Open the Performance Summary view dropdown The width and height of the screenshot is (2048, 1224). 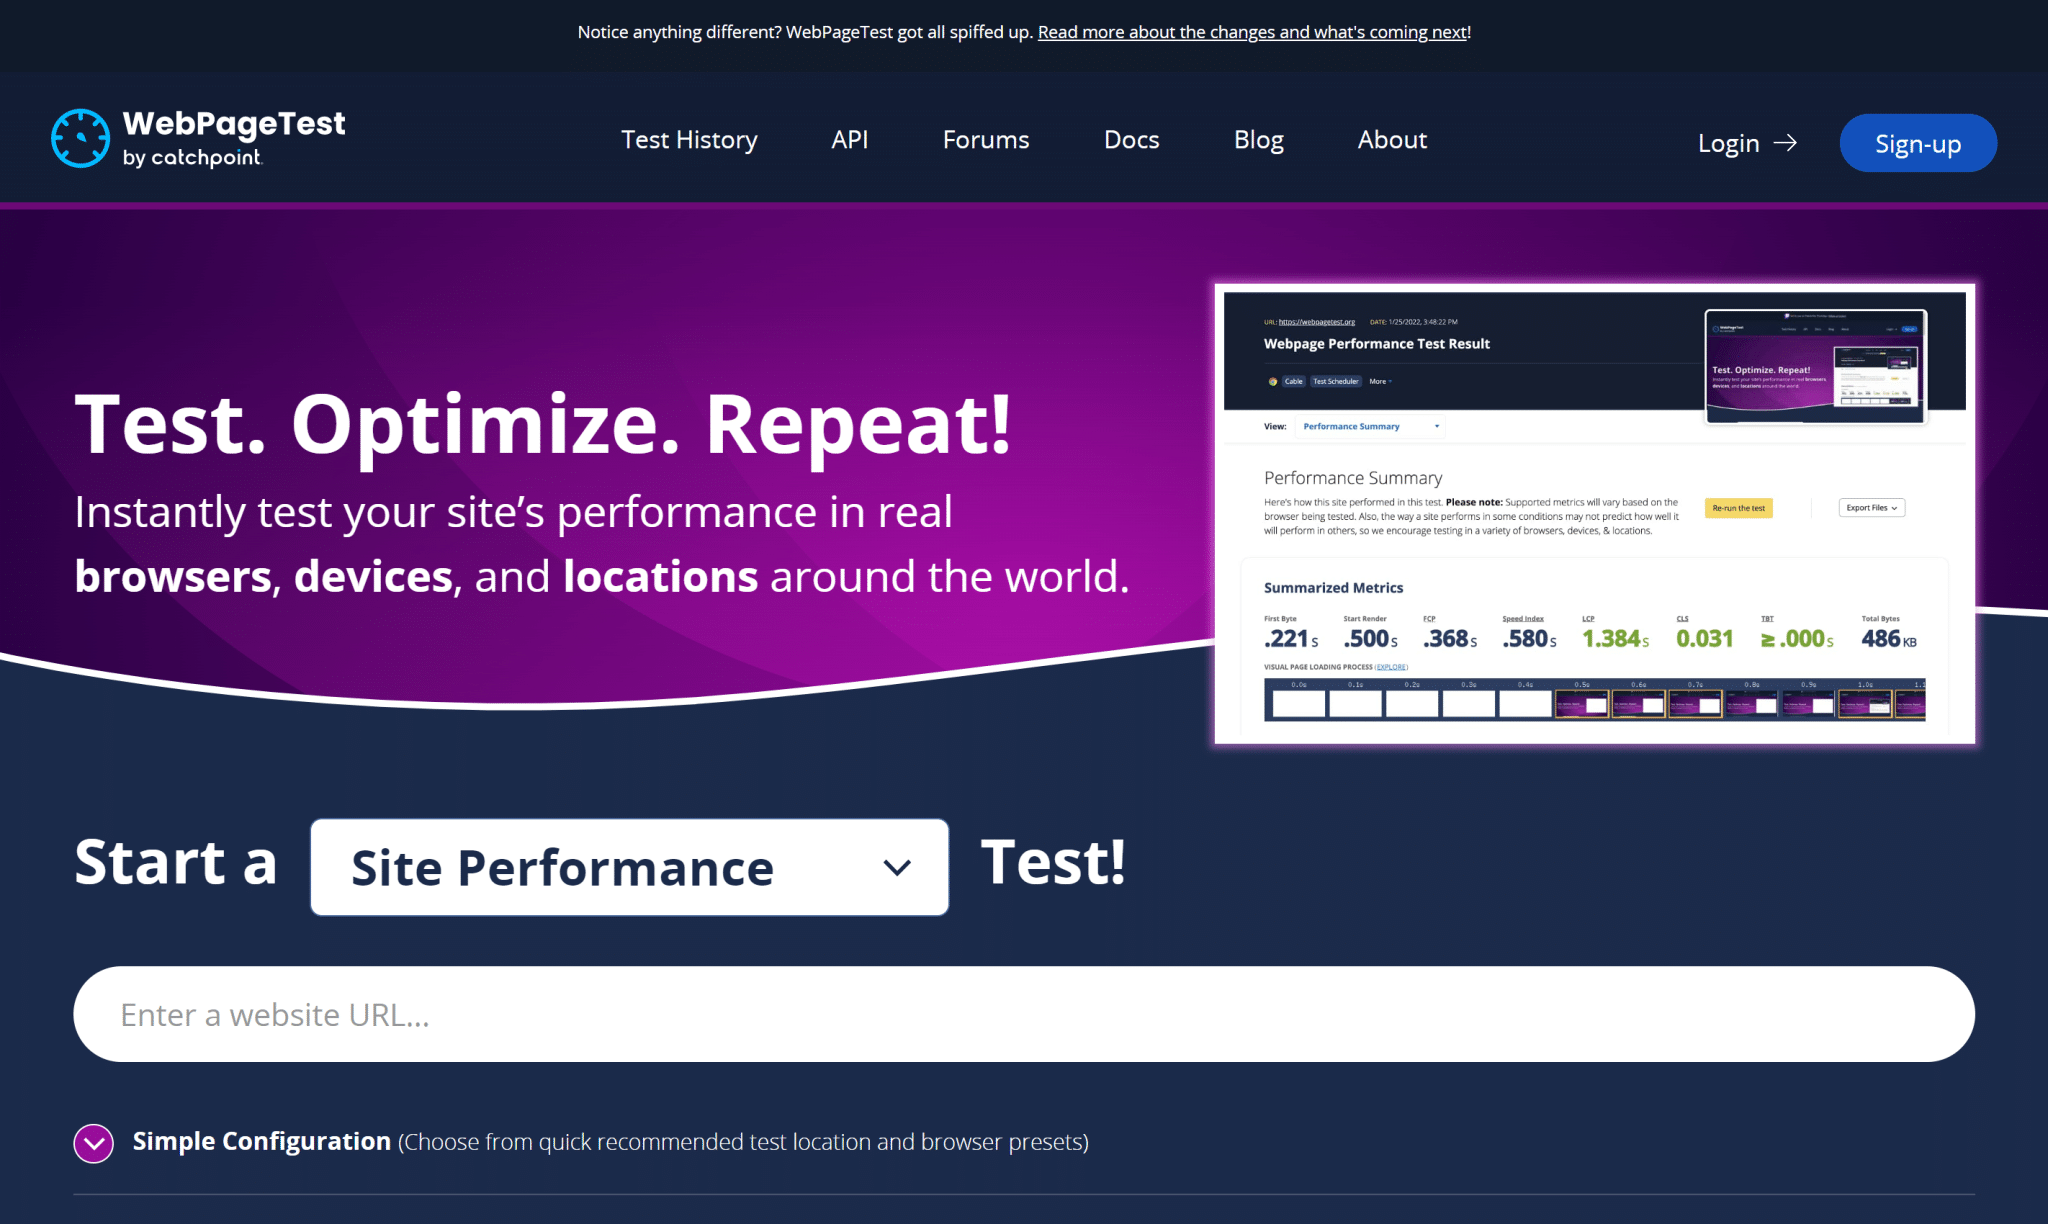pyautogui.click(x=1369, y=426)
